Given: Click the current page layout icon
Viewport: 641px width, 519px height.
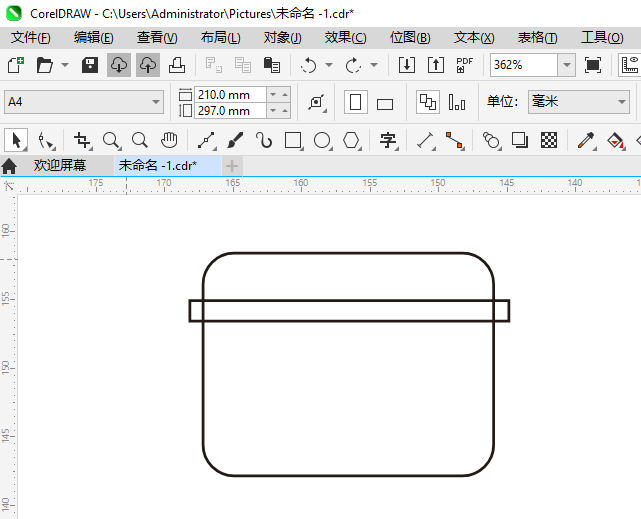Looking at the screenshot, I should tap(457, 102).
